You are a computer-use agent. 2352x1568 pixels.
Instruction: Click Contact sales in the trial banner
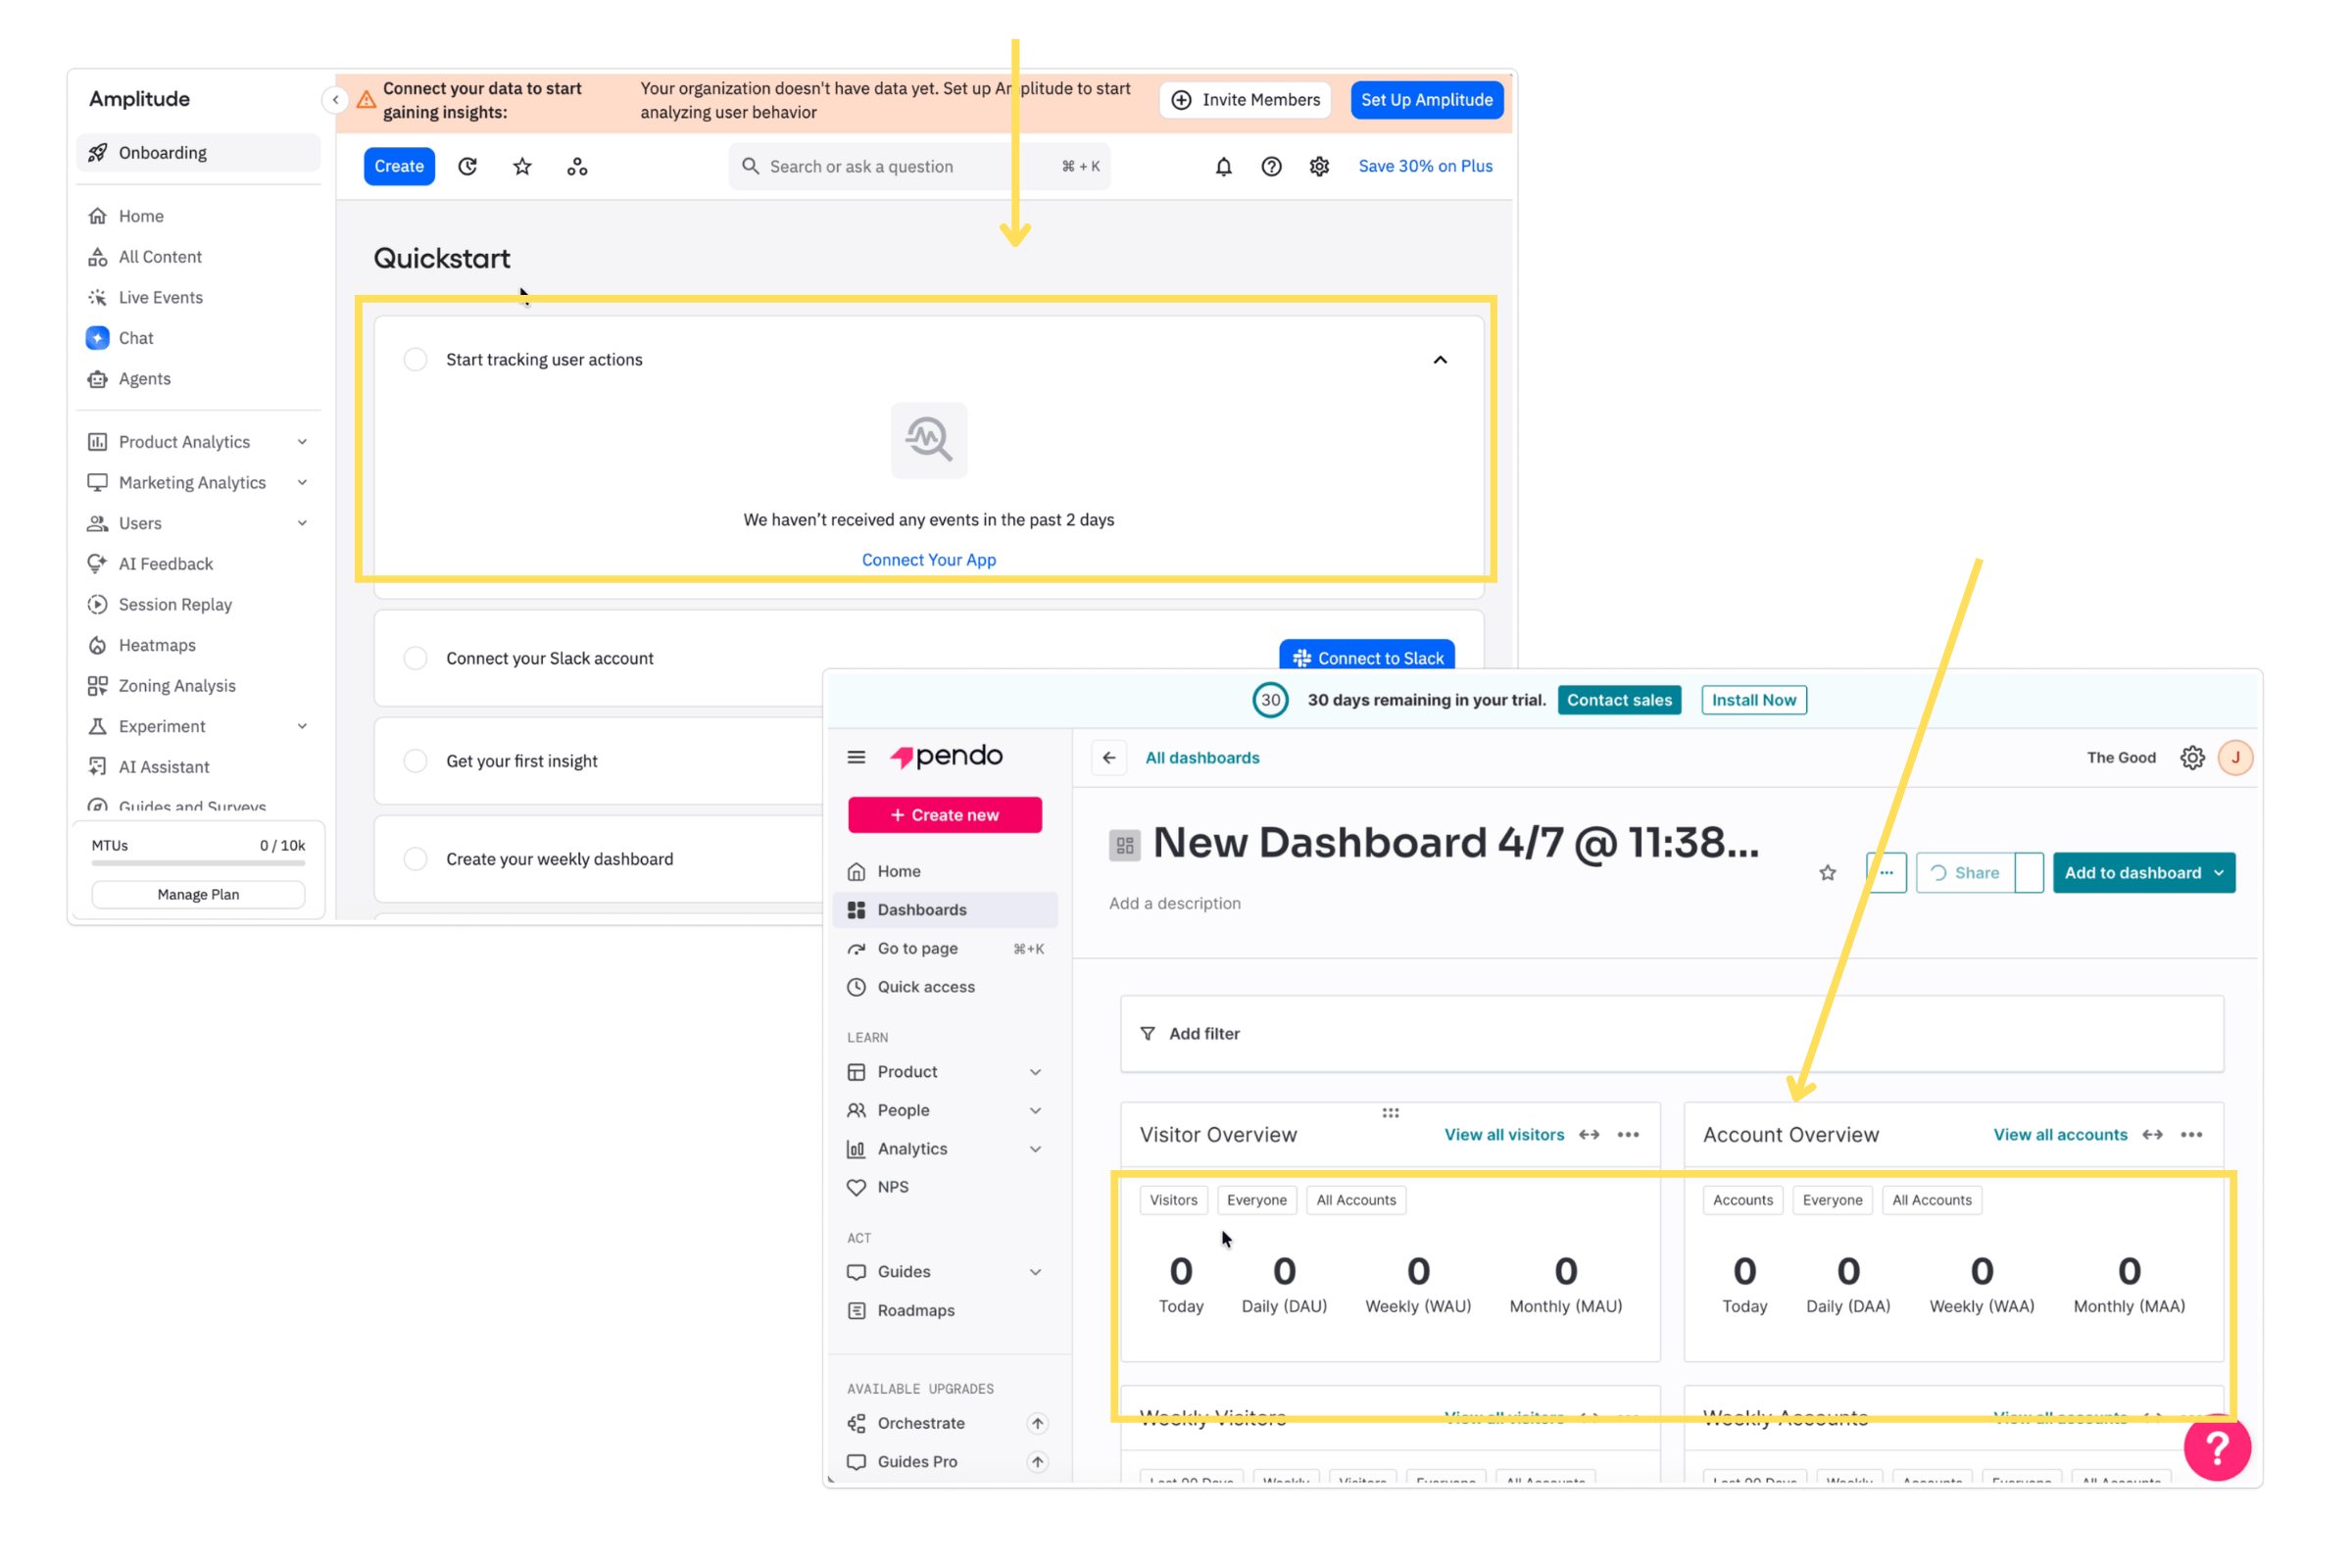pos(1619,700)
